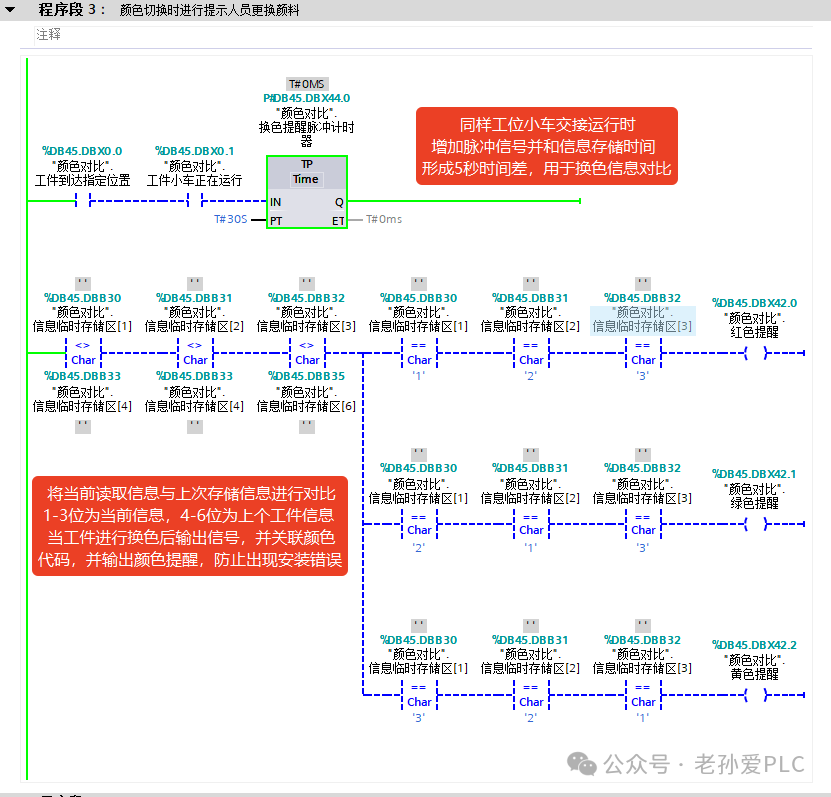Select the 工件到达指定位置 contact
The width and height of the screenshot is (831, 797).
[83, 200]
